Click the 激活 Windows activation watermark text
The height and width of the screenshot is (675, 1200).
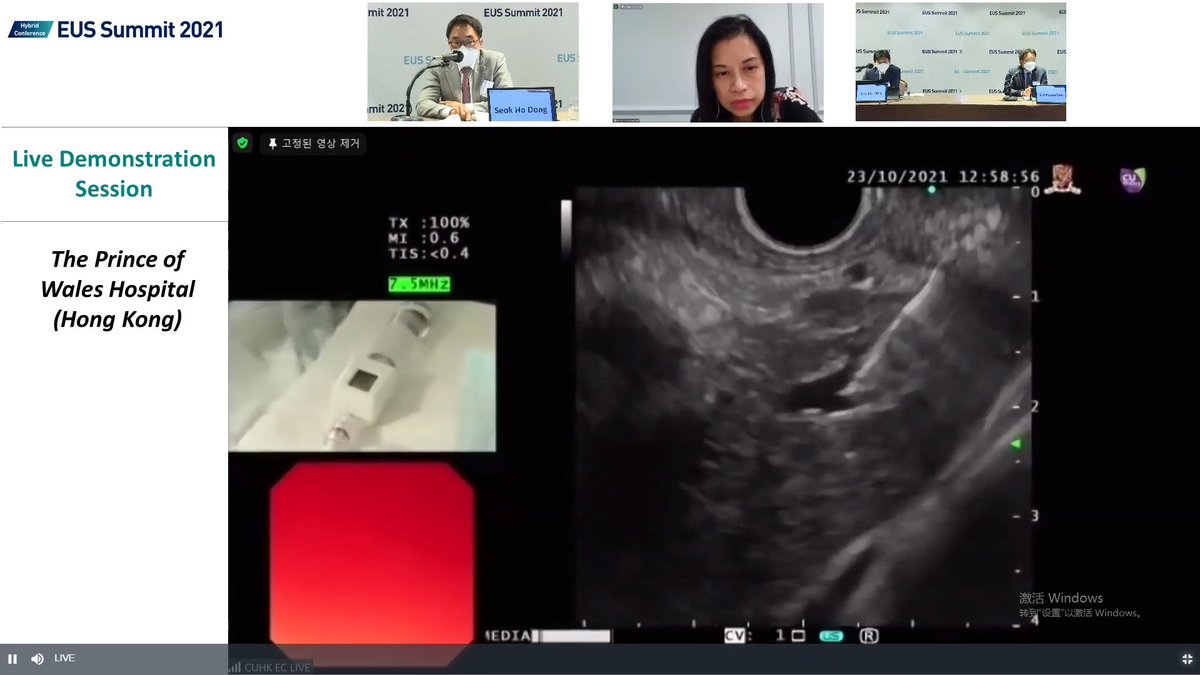[x=1061, y=598]
